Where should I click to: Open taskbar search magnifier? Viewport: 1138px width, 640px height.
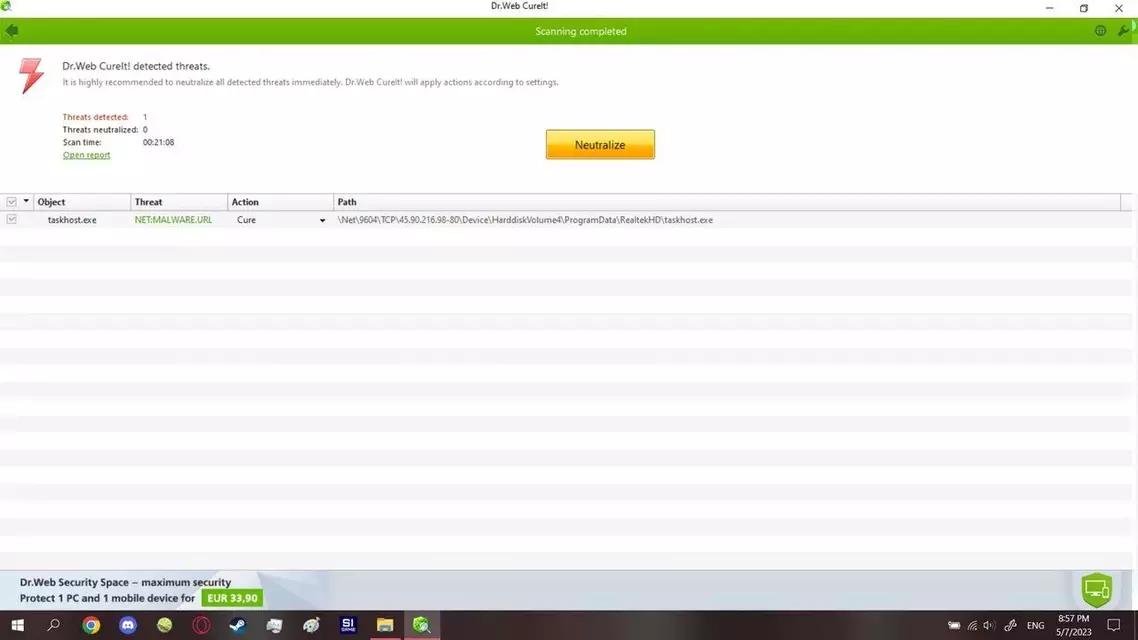(54, 625)
